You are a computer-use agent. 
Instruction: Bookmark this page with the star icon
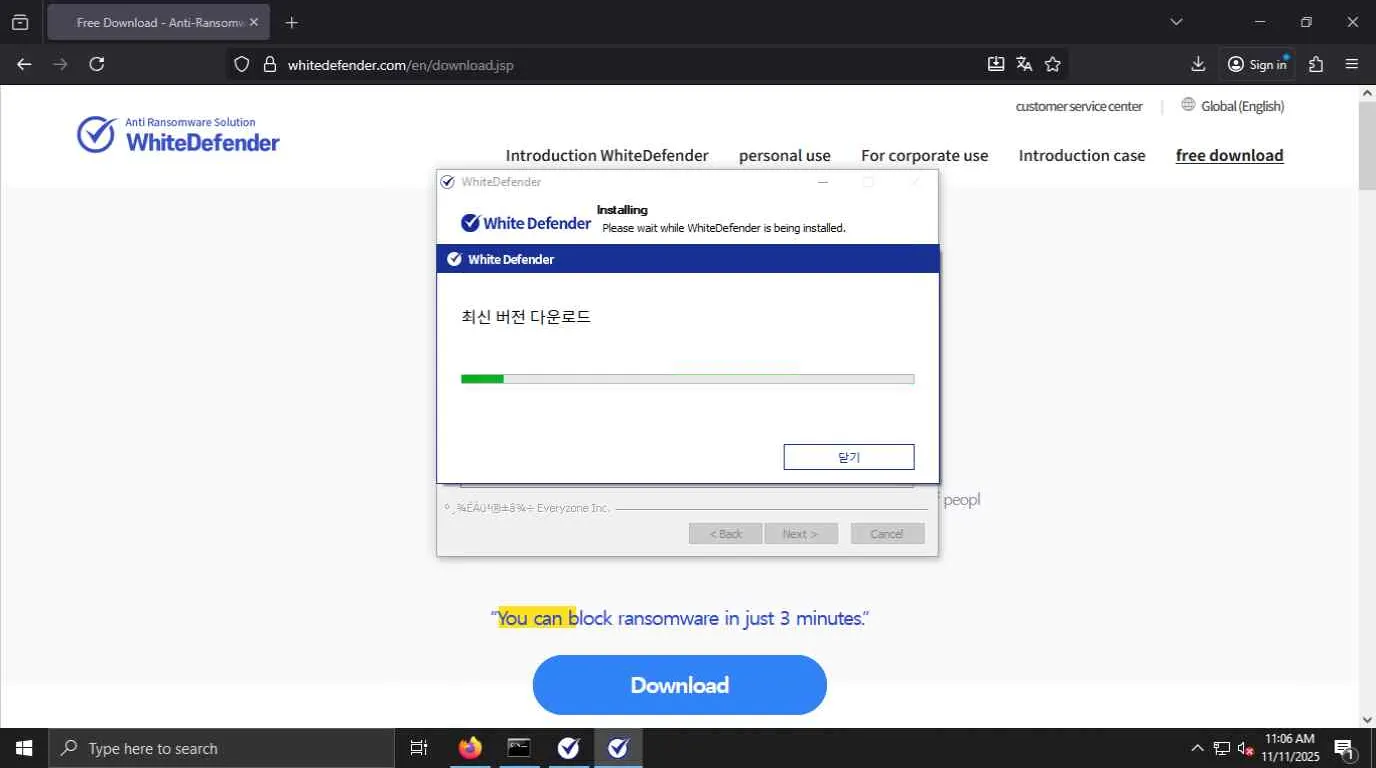coord(1053,64)
